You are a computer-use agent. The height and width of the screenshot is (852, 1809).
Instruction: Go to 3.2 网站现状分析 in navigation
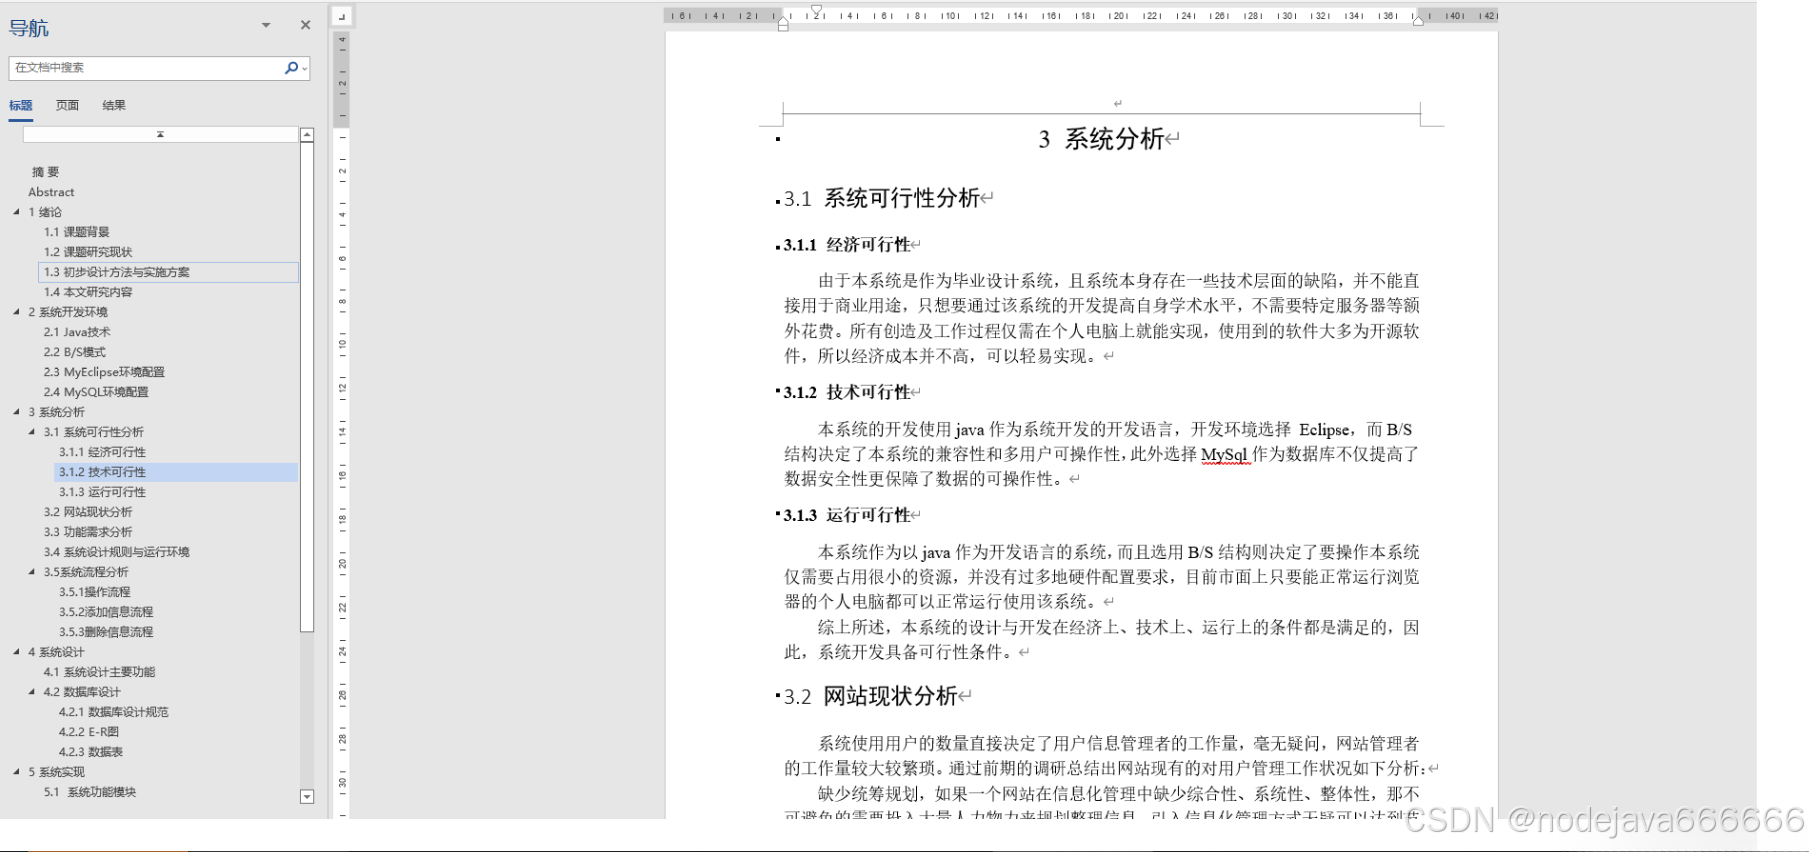(x=88, y=512)
